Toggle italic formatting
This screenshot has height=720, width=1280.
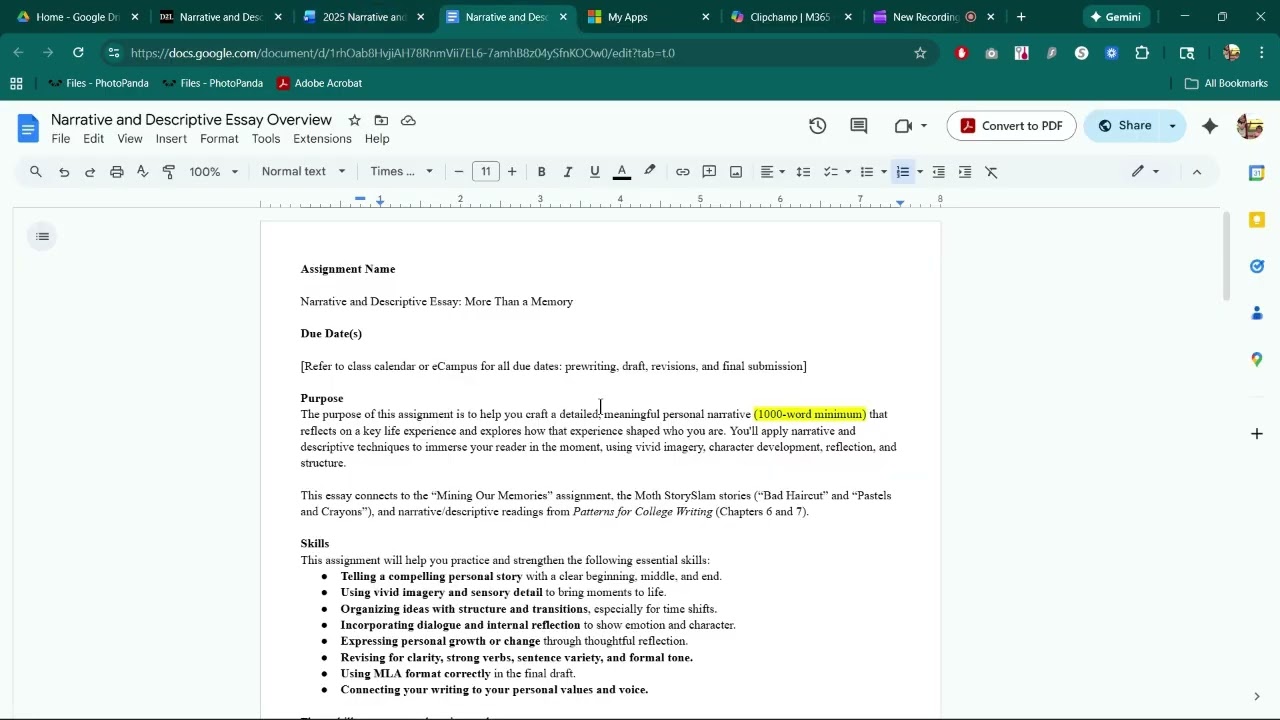(x=568, y=172)
